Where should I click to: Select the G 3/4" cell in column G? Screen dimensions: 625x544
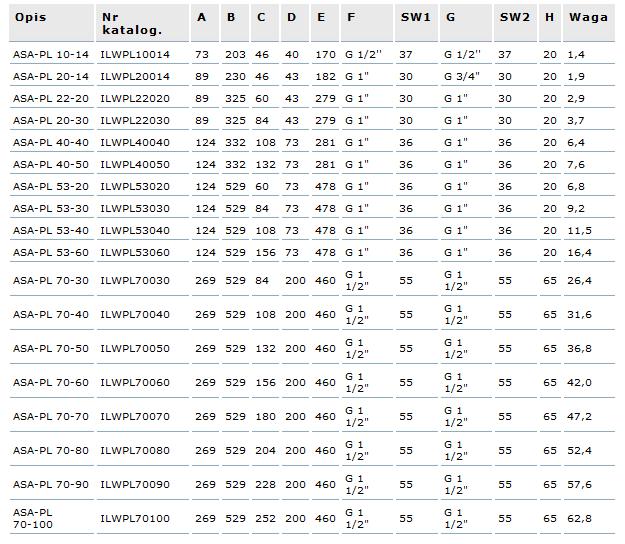462,77
